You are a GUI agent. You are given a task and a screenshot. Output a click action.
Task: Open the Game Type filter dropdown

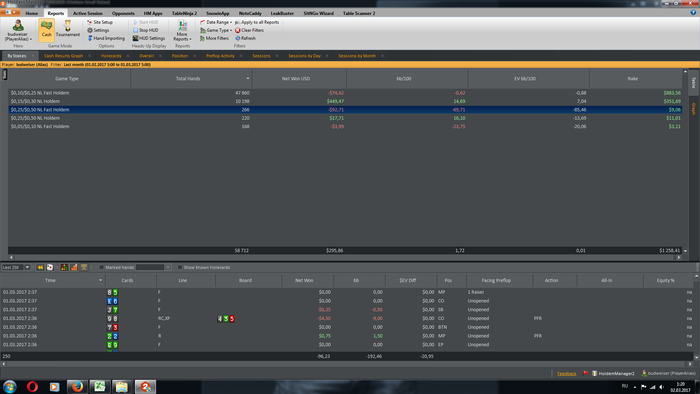[216, 30]
